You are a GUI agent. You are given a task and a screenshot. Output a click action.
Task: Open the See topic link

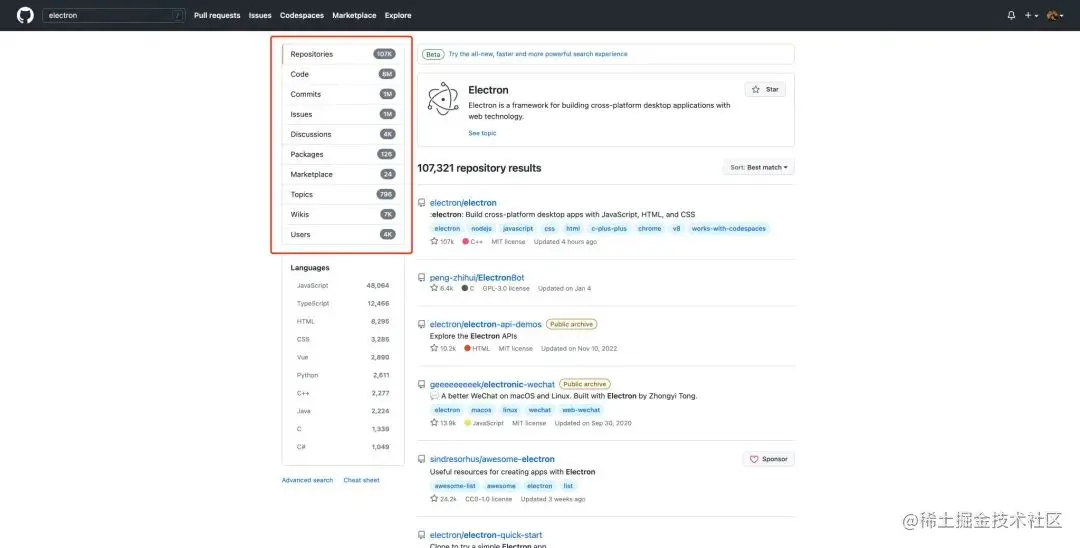click(x=482, y=134)
